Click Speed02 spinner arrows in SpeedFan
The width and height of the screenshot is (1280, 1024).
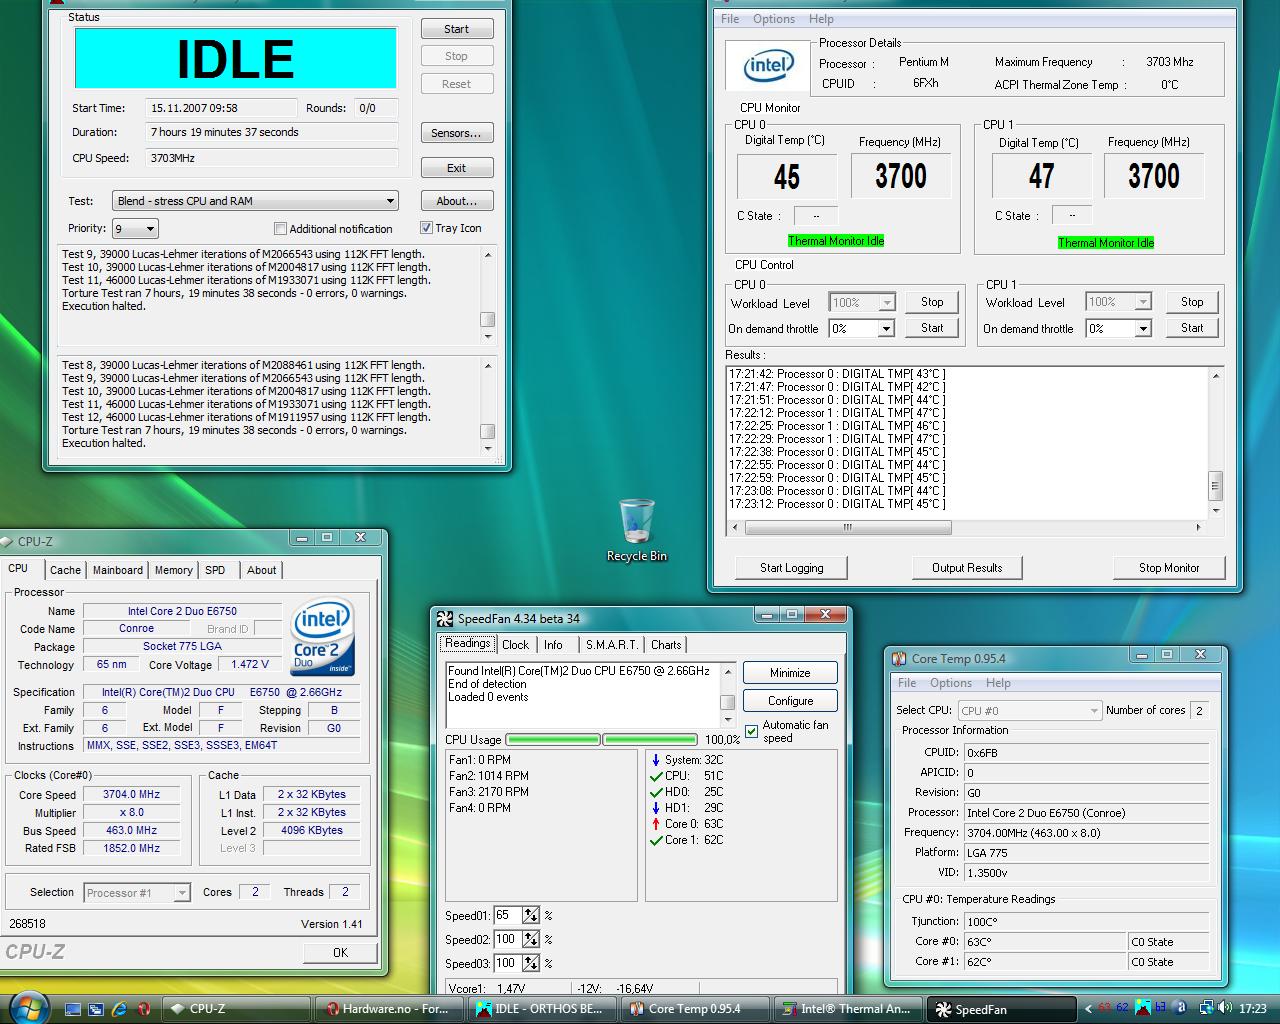point(530,939)
